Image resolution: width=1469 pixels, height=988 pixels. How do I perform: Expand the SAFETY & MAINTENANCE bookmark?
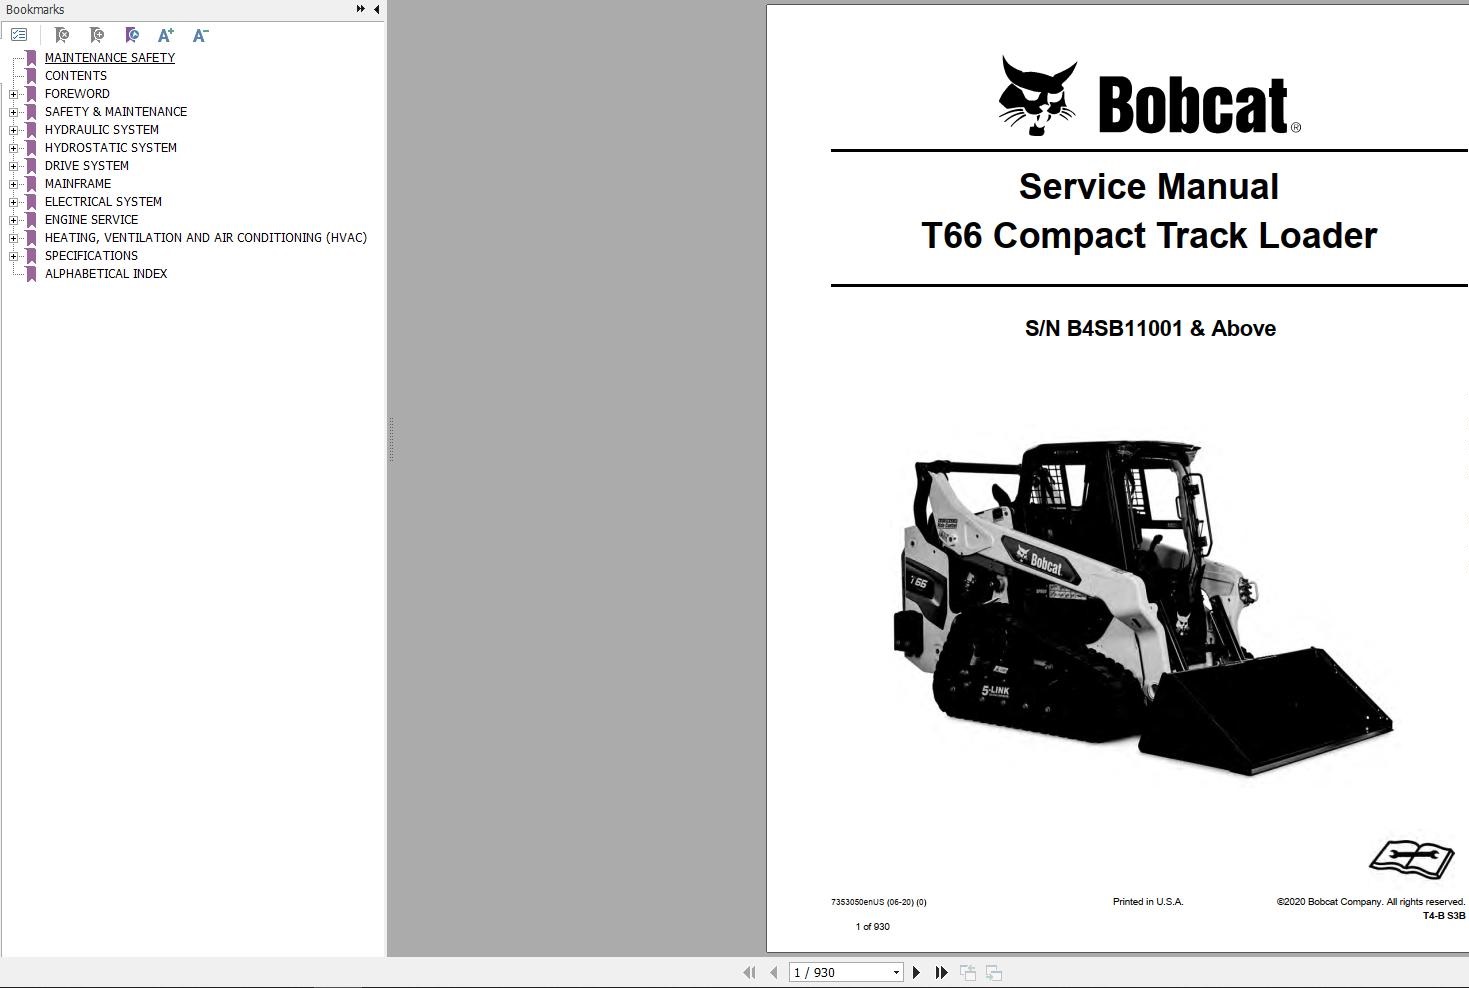point(14,112)
